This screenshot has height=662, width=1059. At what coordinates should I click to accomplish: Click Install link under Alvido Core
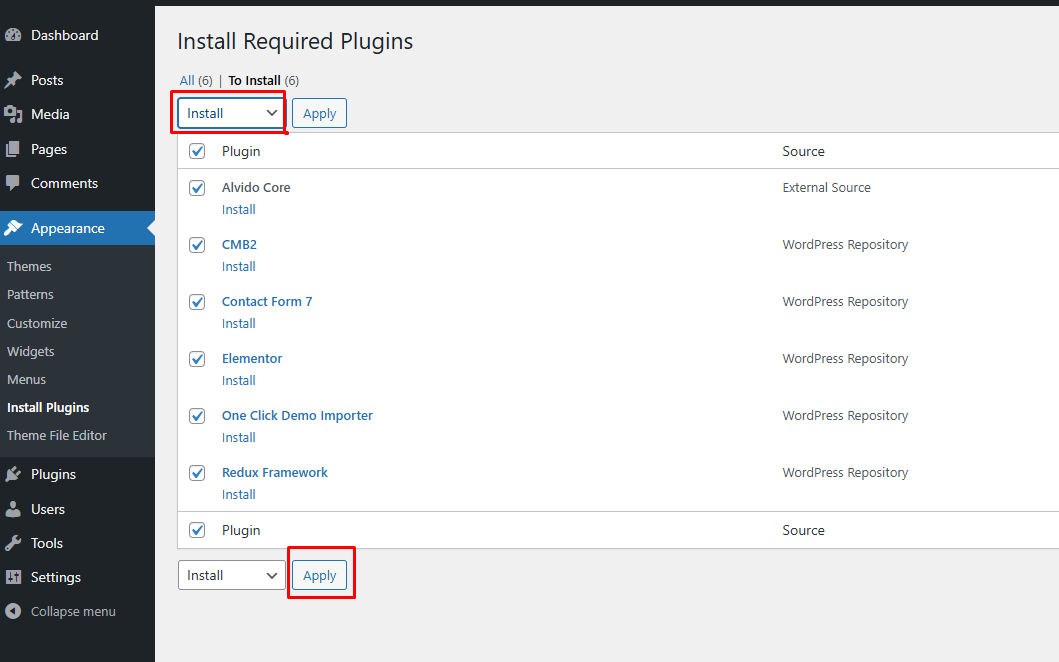point(238,209)
